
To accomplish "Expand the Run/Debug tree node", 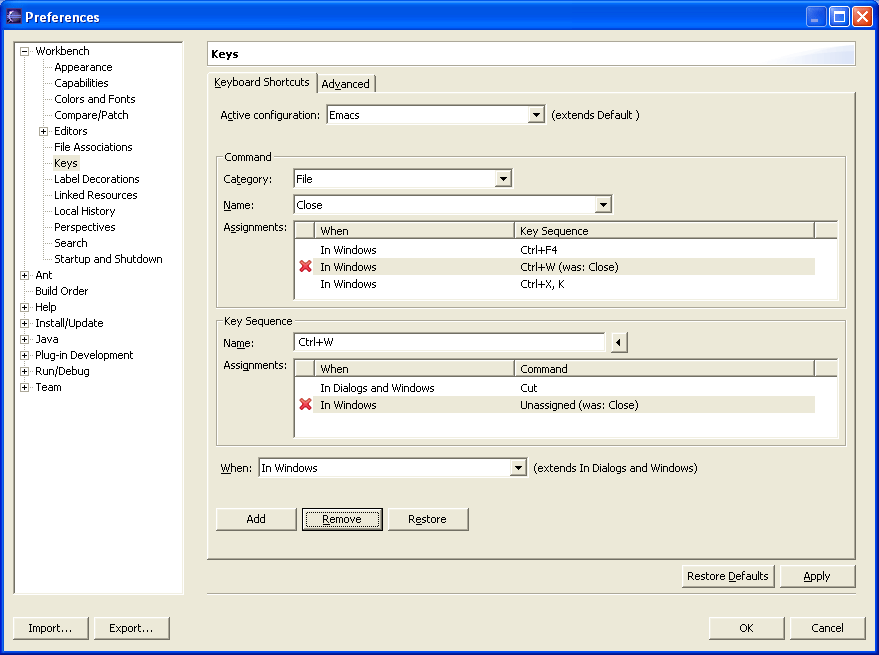I will 24,371.
